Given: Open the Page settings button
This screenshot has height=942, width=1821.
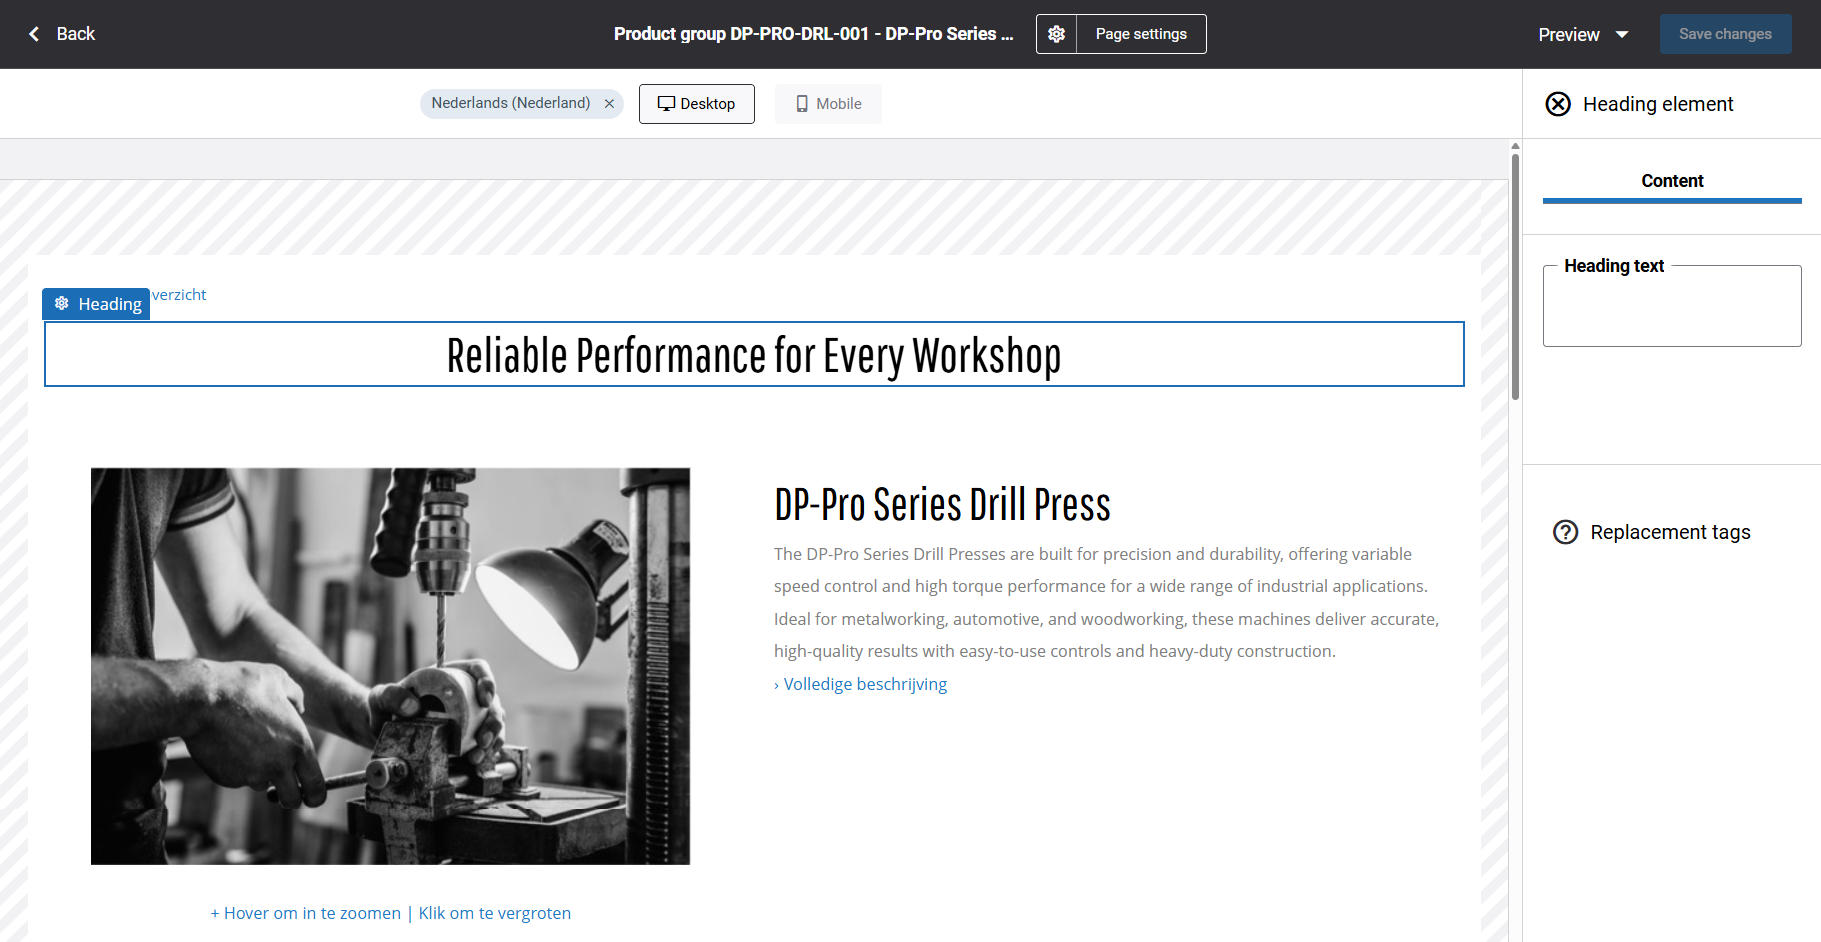Looking at the screenshot, I should (x=1141, y=34).
